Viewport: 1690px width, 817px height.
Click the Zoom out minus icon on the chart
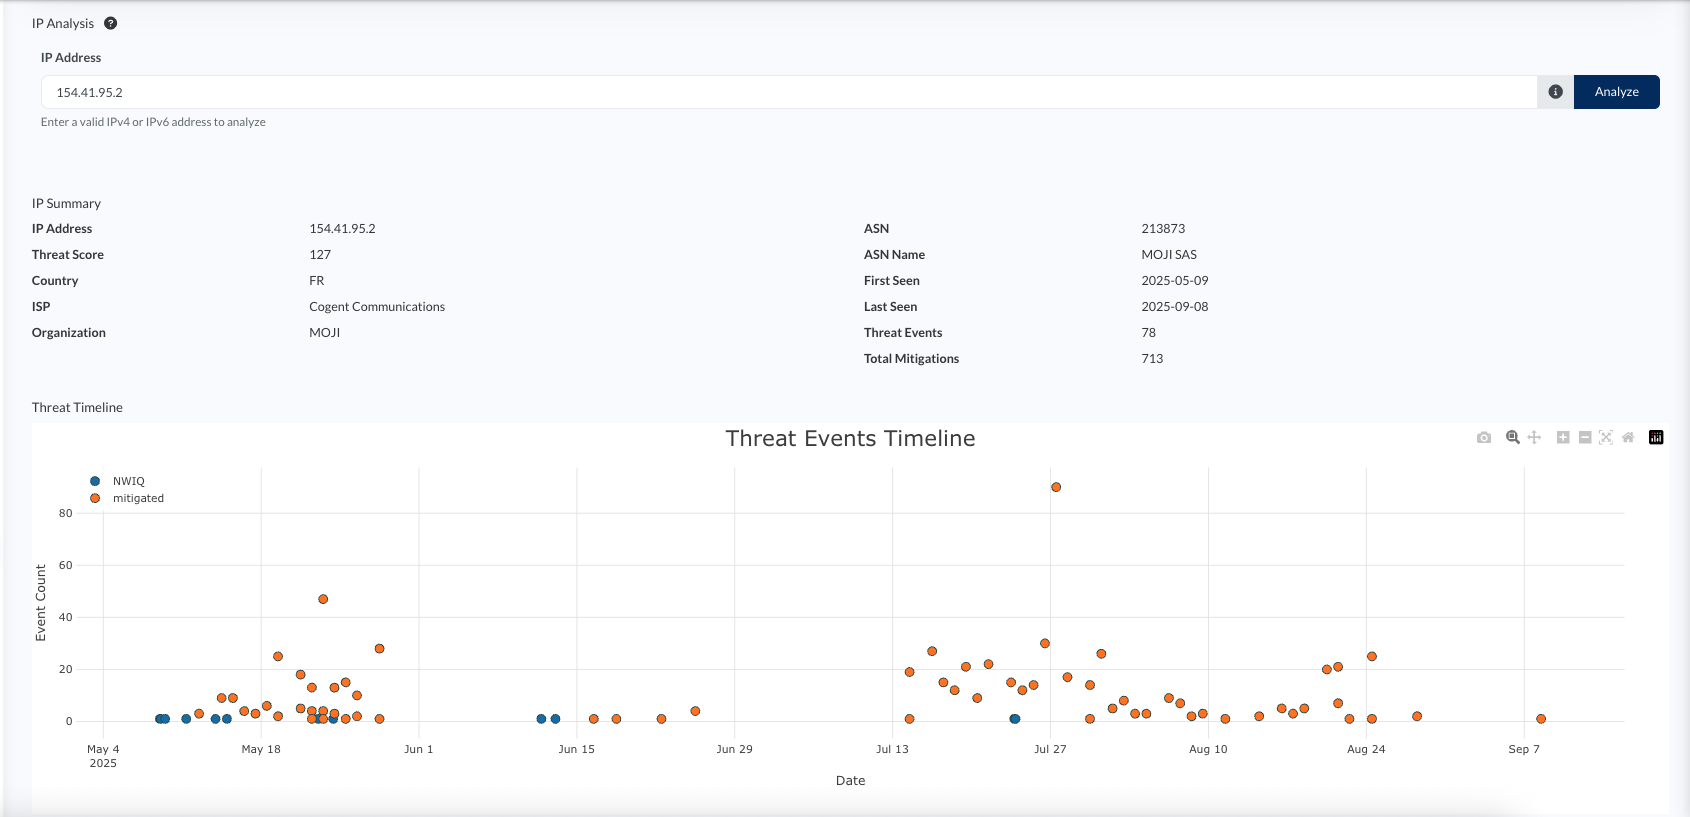pyautogui.click(x=1585, y=437)
